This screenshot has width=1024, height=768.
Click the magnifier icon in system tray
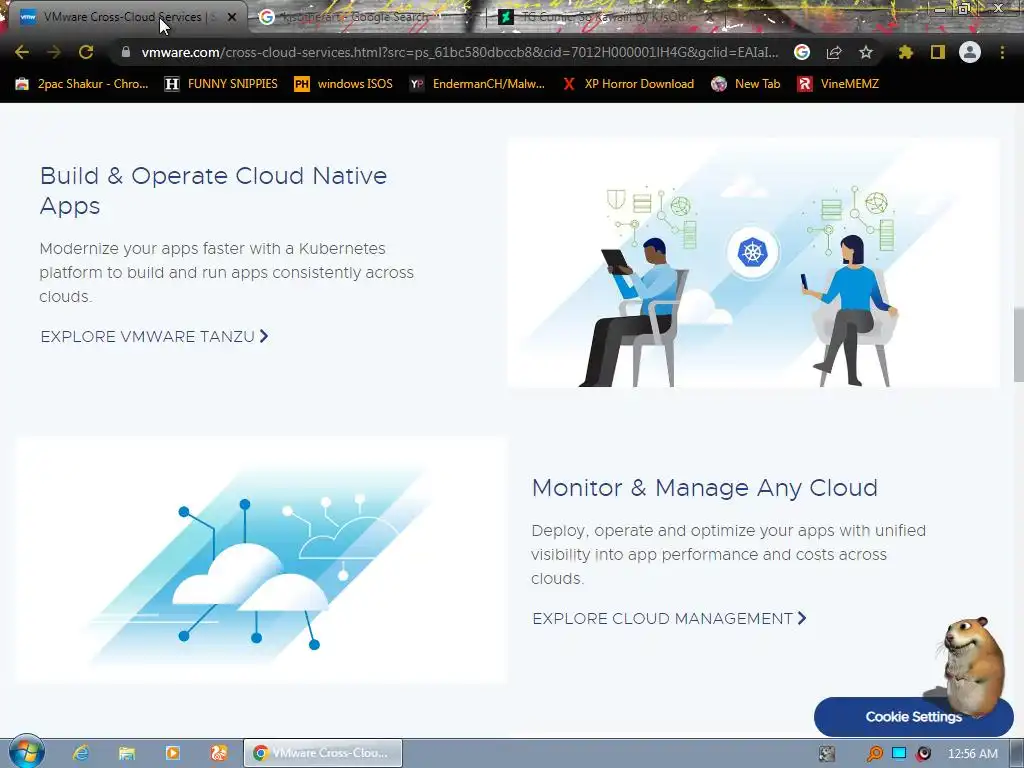pyautogui.click(x=874, y=754)
